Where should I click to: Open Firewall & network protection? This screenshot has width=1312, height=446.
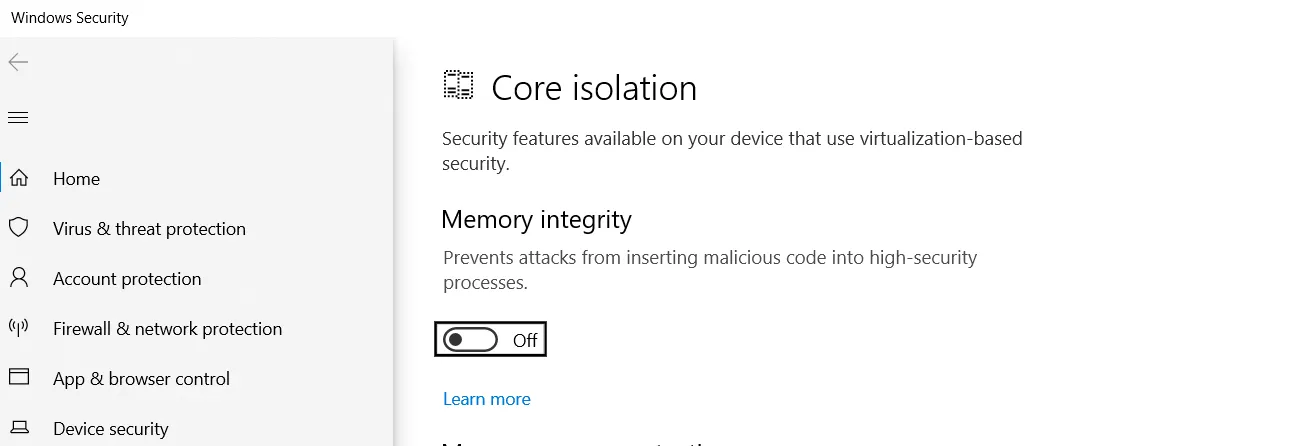coord(167,329)
